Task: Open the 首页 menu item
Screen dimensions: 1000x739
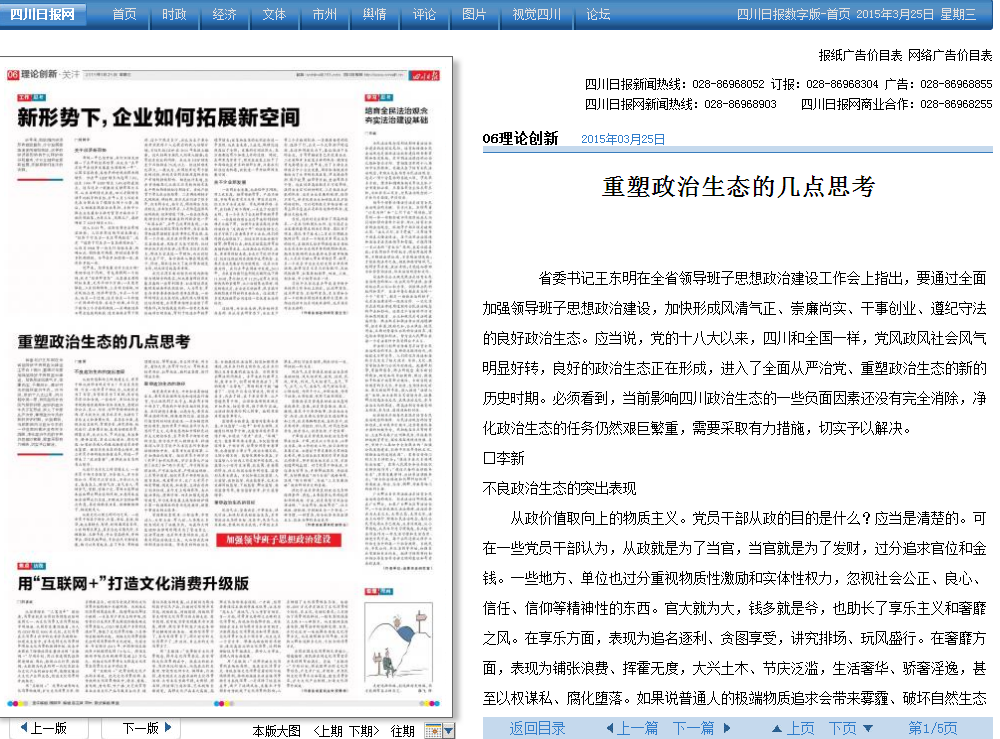Action: 124,14
